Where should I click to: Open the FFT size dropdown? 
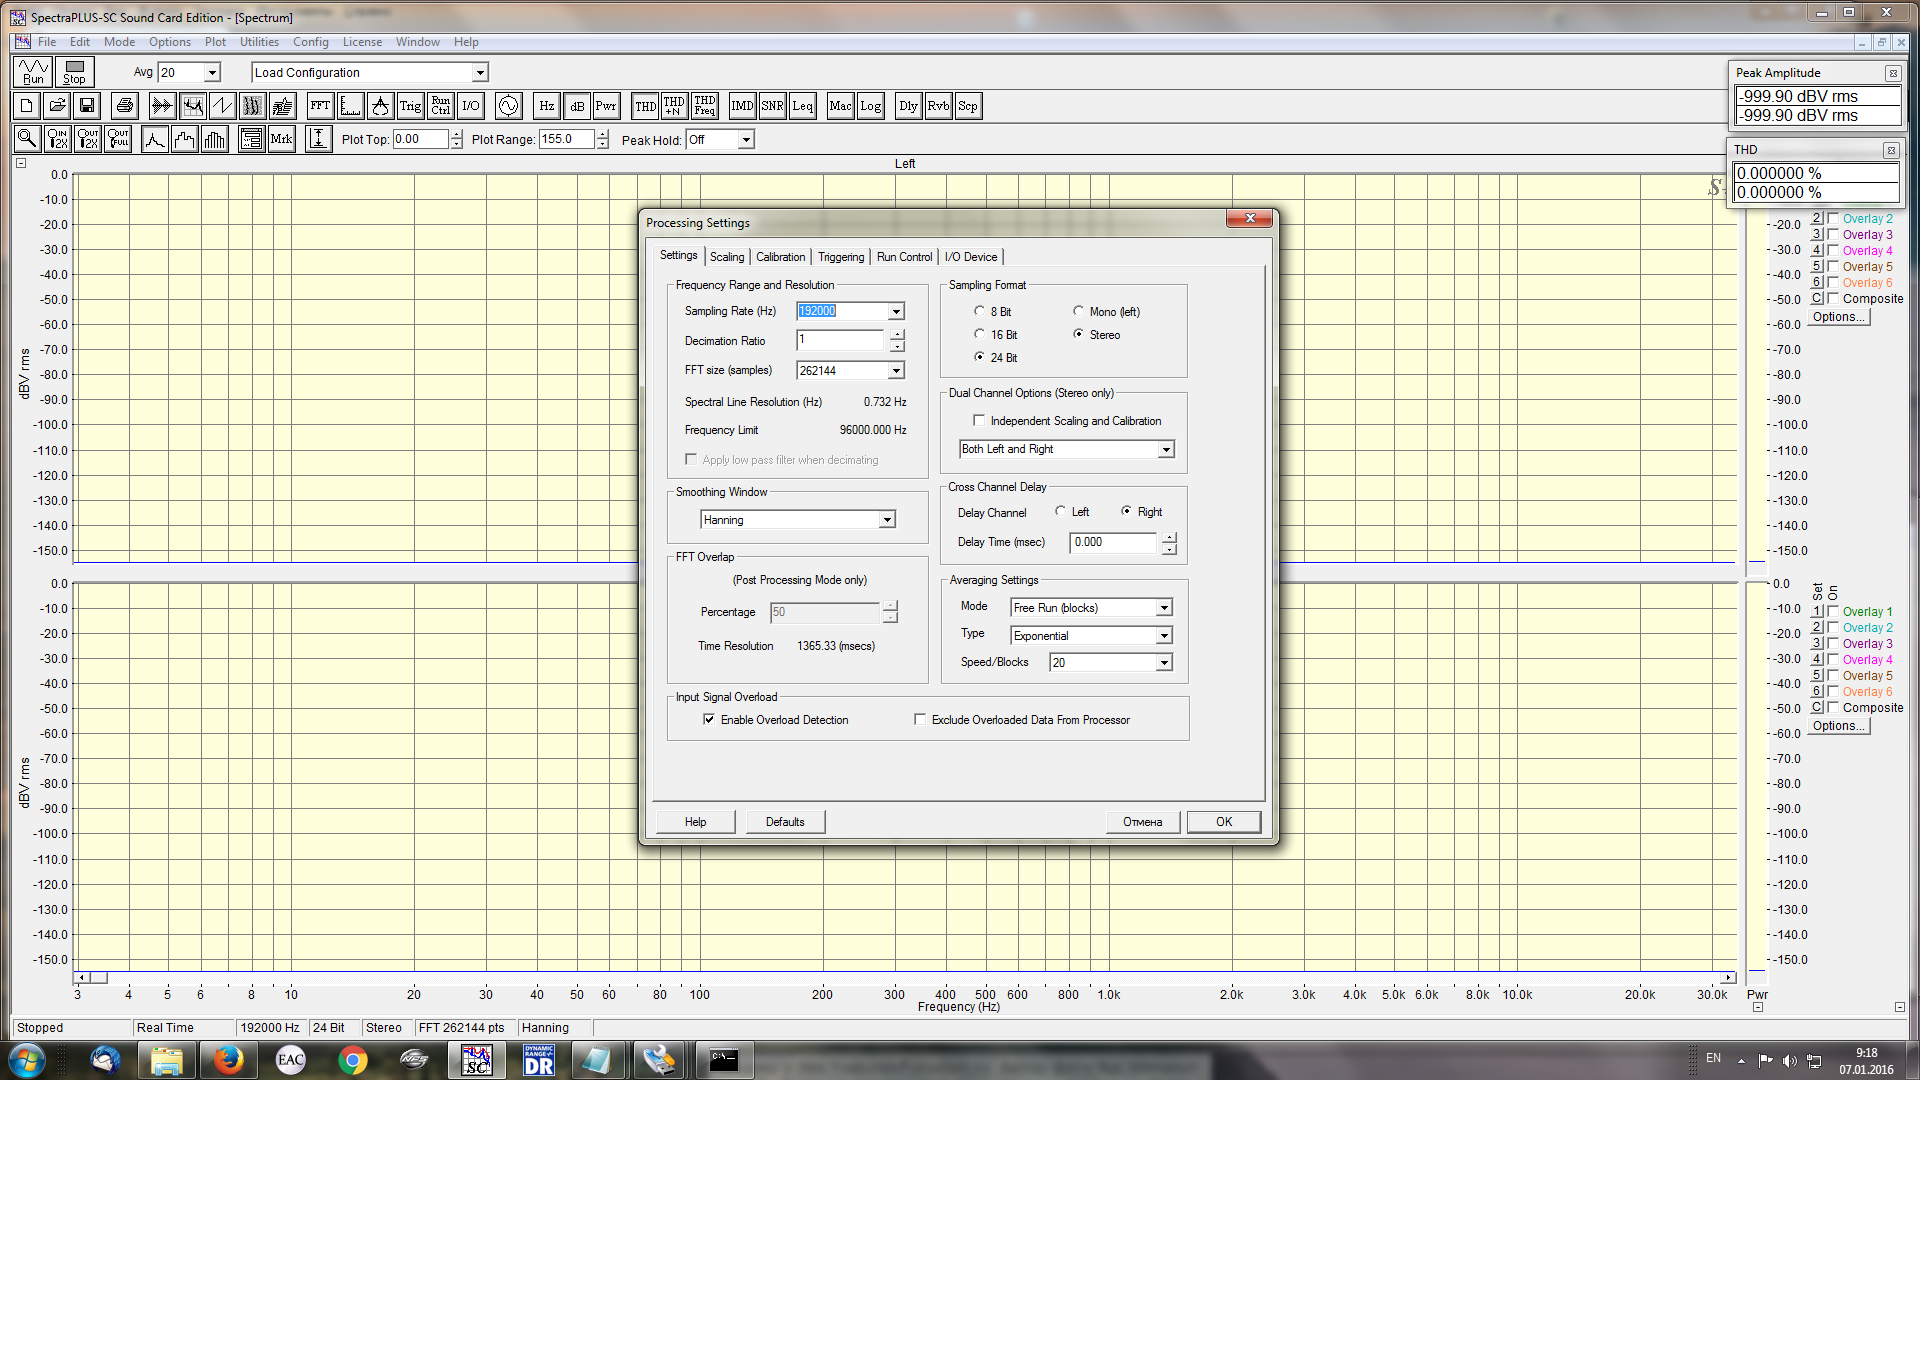896,371
